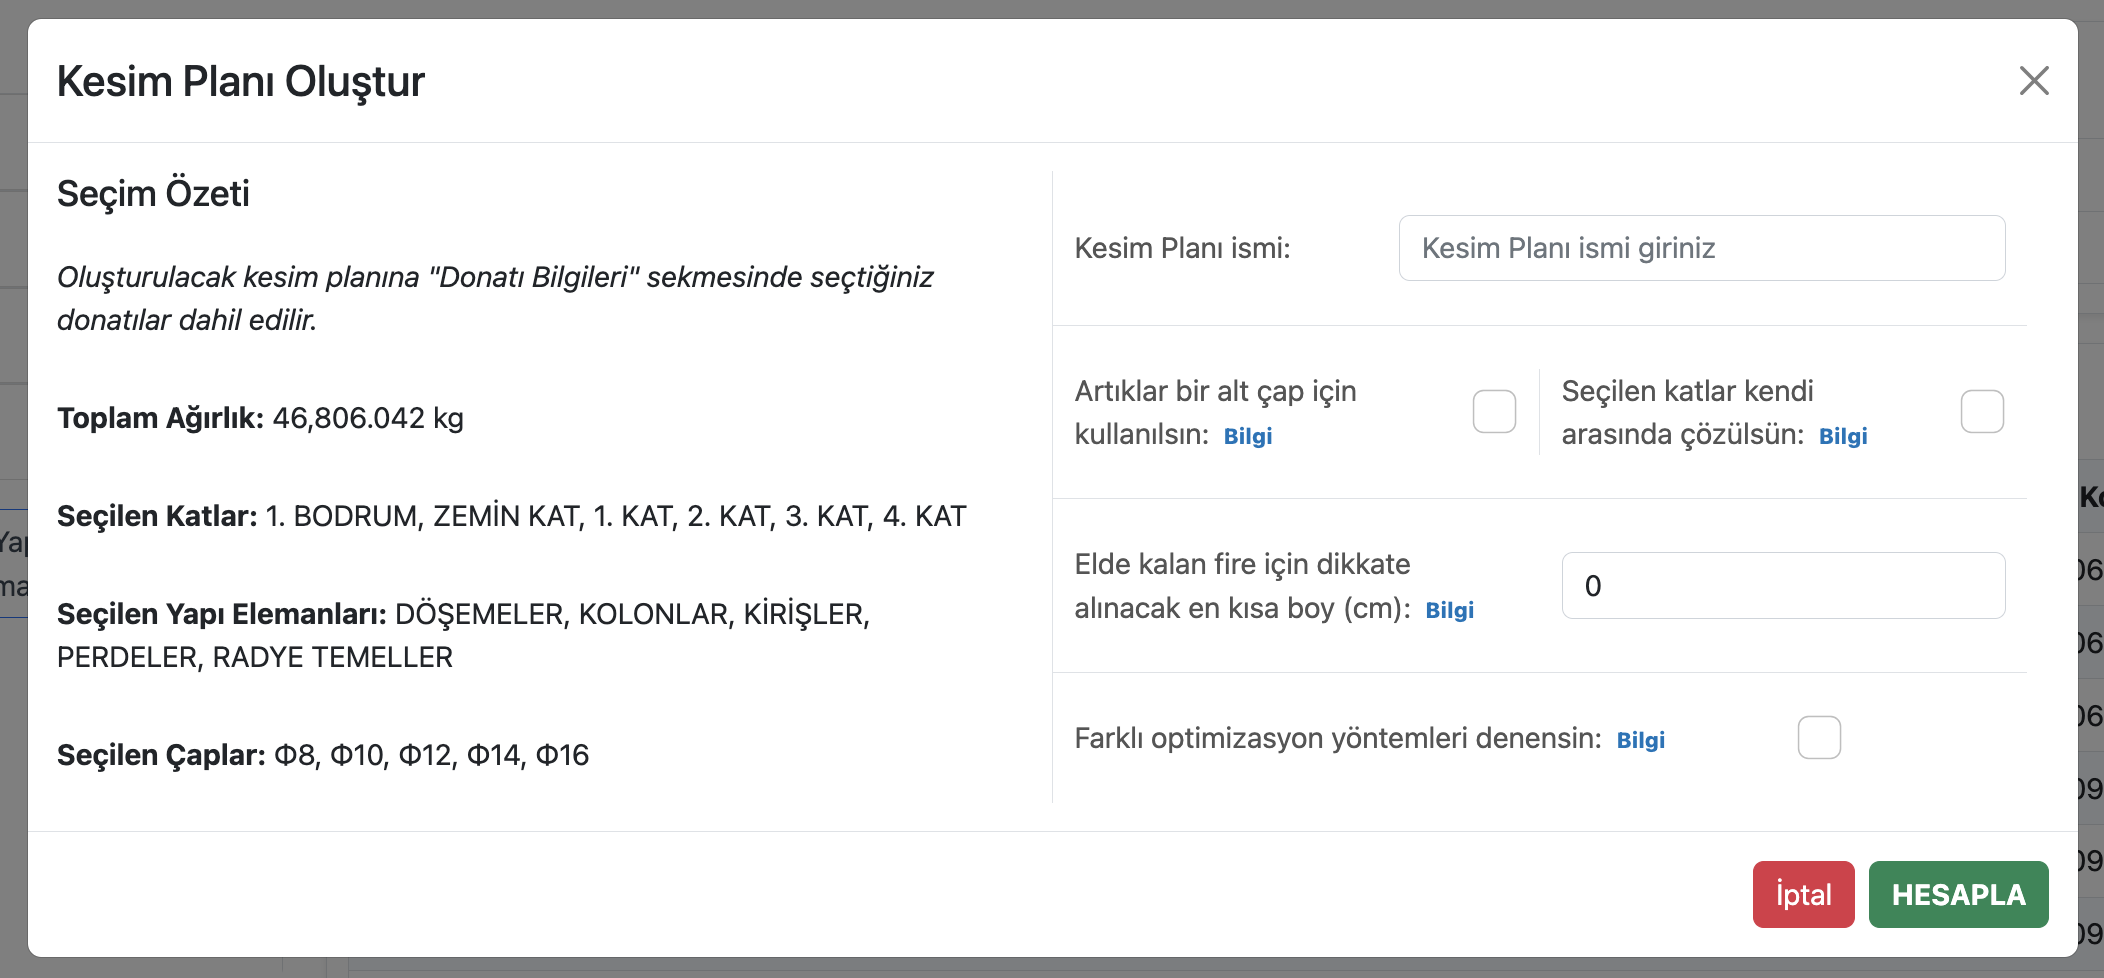Click the 'Kesim Planı ismi:' label
The height and width of the screenshot is (978, 2104).
(1182, 248)
